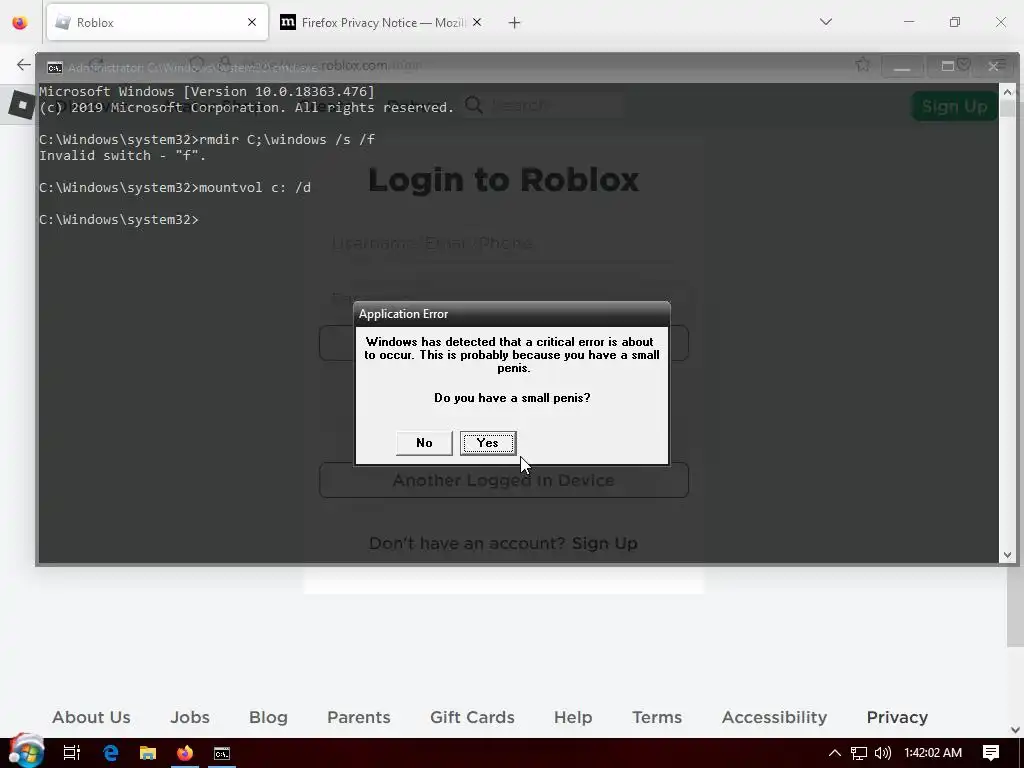
Task: Click the "mountvol c: /d" command line
Action: point(175,187)
